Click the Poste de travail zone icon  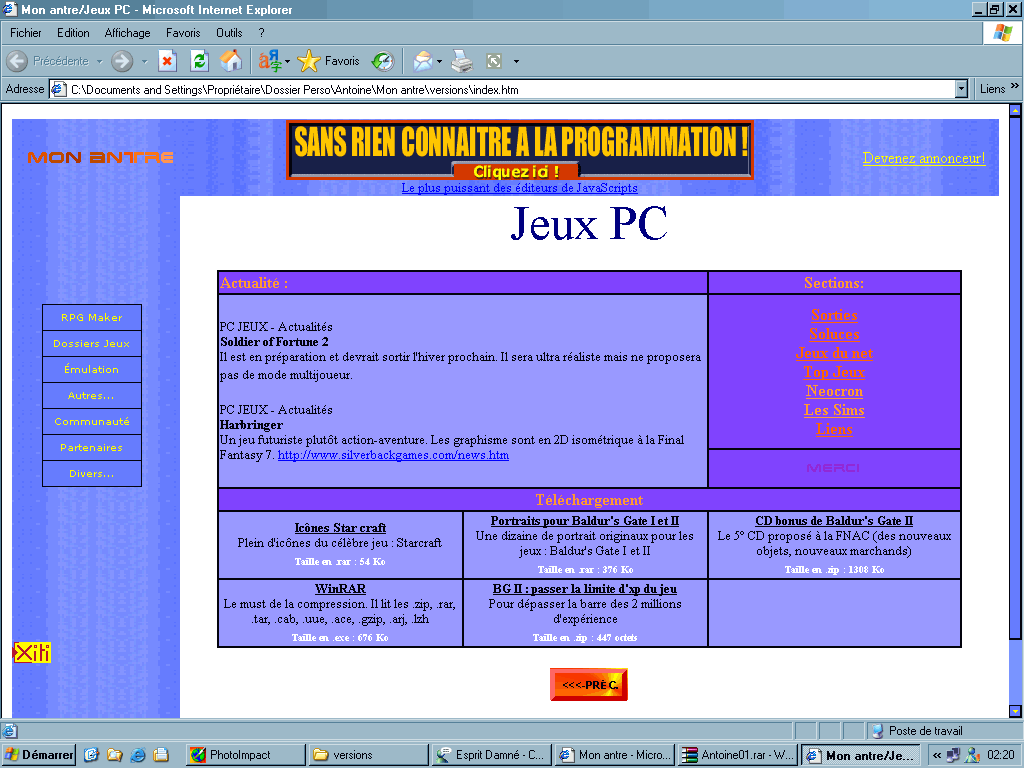point(878,731)
